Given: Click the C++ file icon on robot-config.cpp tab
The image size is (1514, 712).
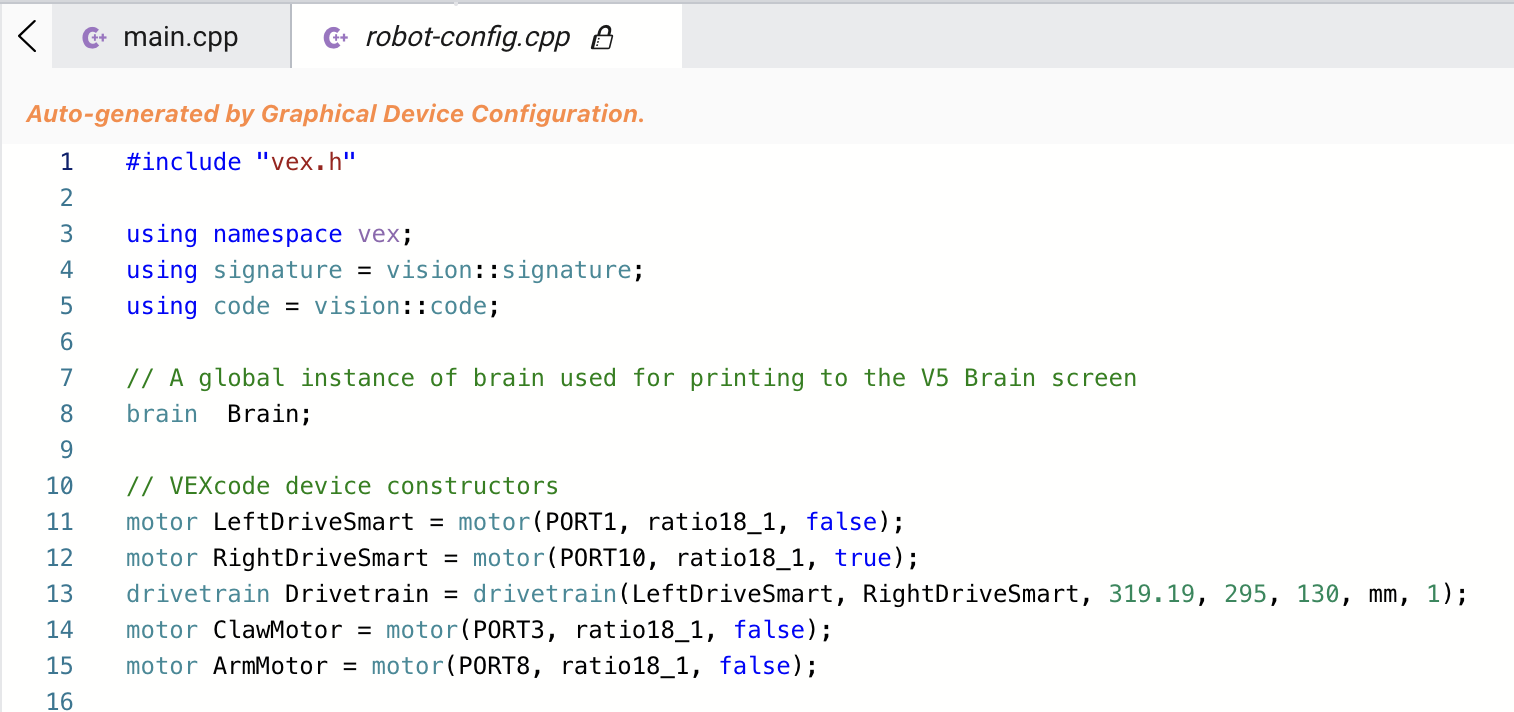Looking at the screenshot, I should 336,38.
